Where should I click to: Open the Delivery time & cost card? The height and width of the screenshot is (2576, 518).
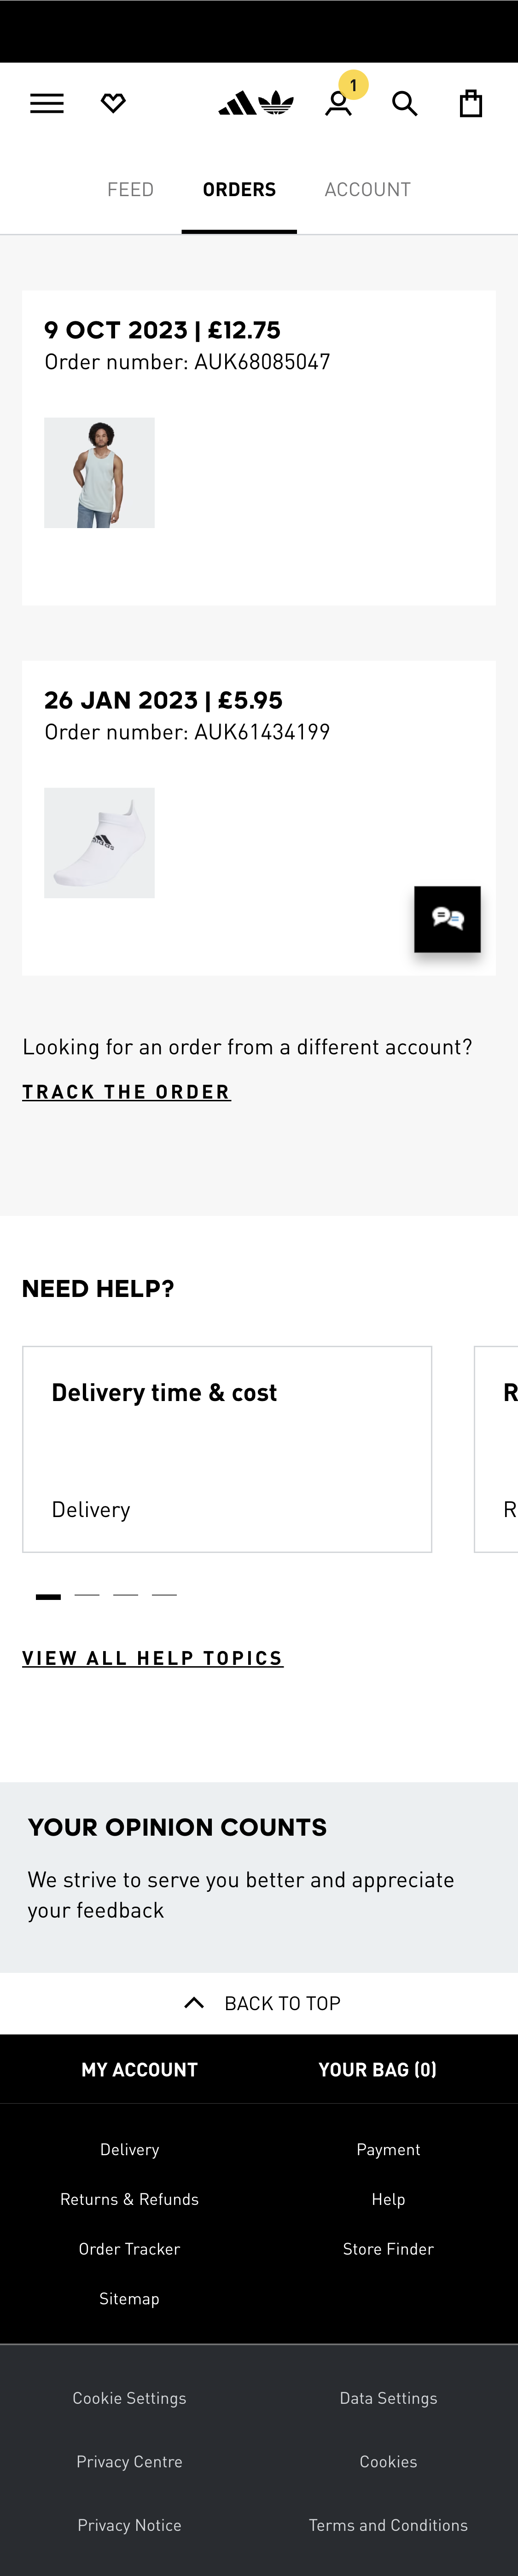[x=227, y=1449]
